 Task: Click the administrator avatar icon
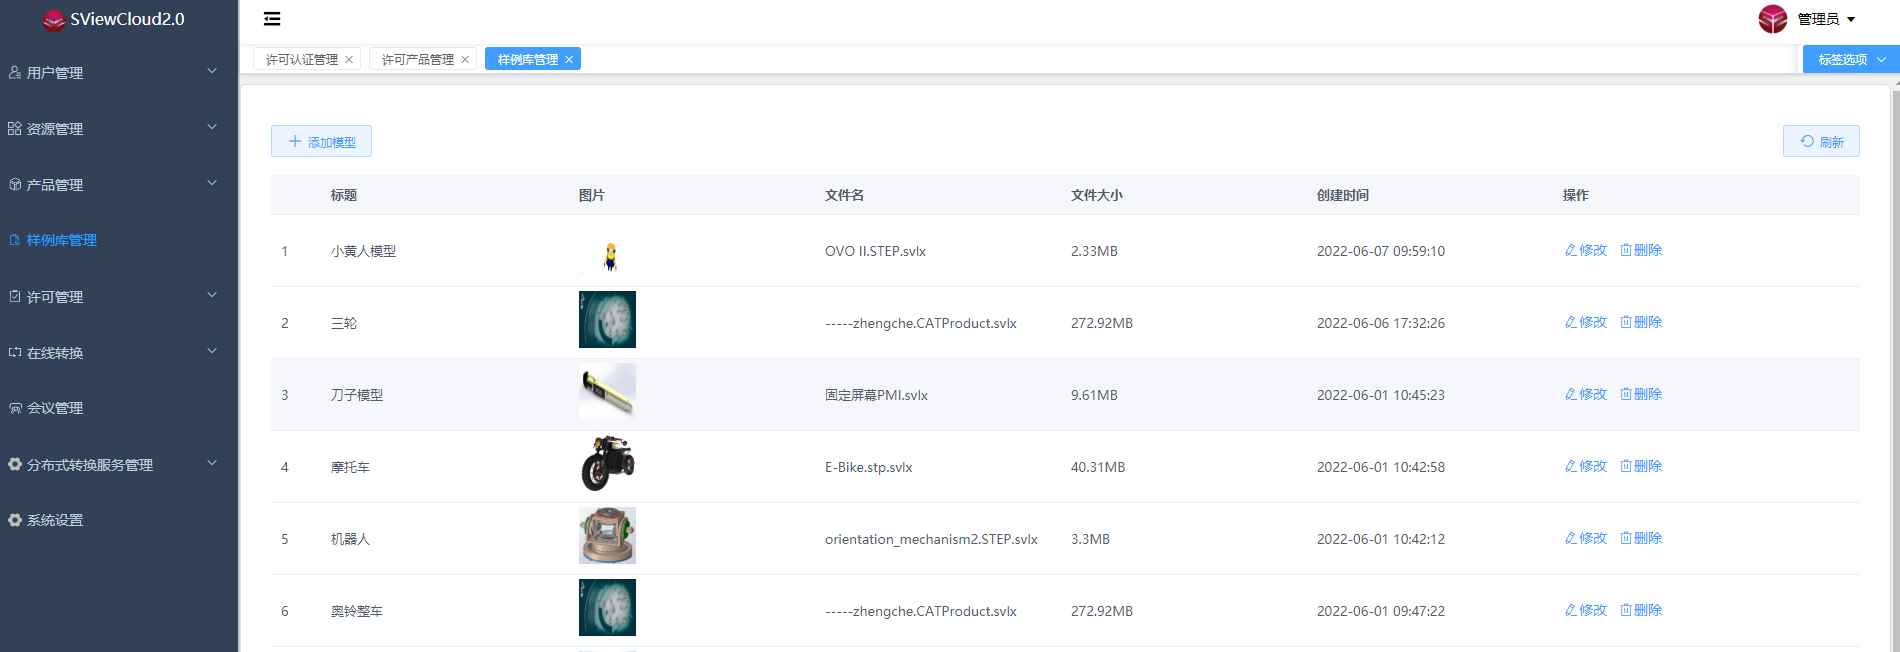[x=1772, y=19]
